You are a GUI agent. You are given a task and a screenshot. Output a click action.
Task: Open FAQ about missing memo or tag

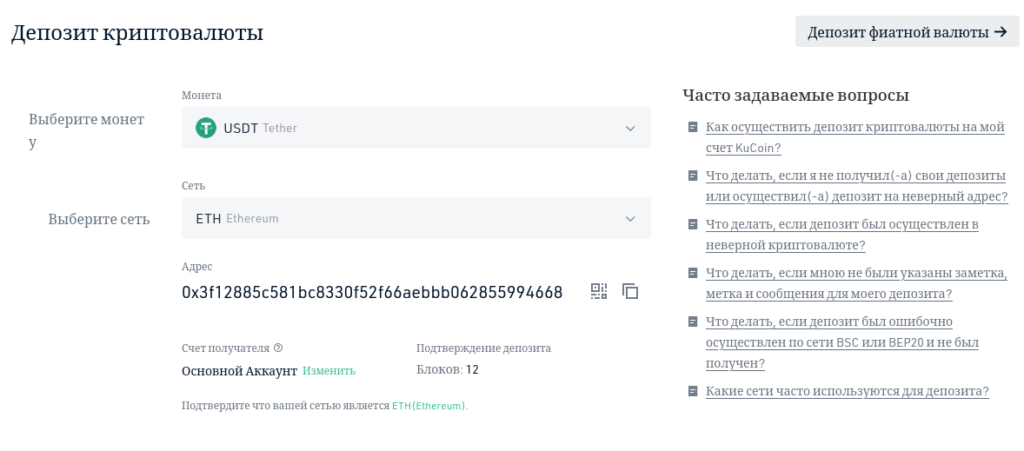(x=857, y=283)
